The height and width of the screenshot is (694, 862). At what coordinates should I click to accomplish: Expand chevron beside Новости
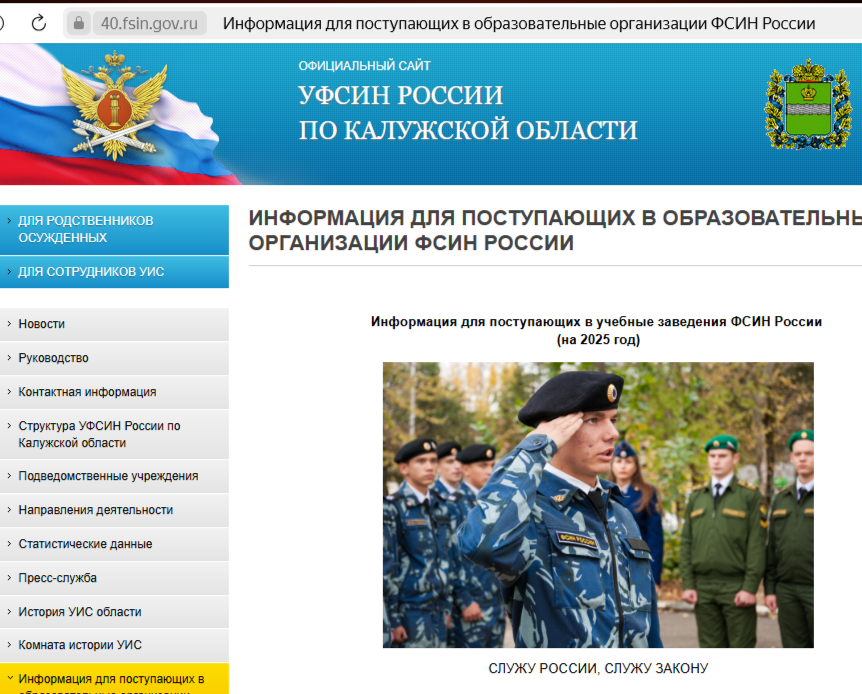point(9,324)
